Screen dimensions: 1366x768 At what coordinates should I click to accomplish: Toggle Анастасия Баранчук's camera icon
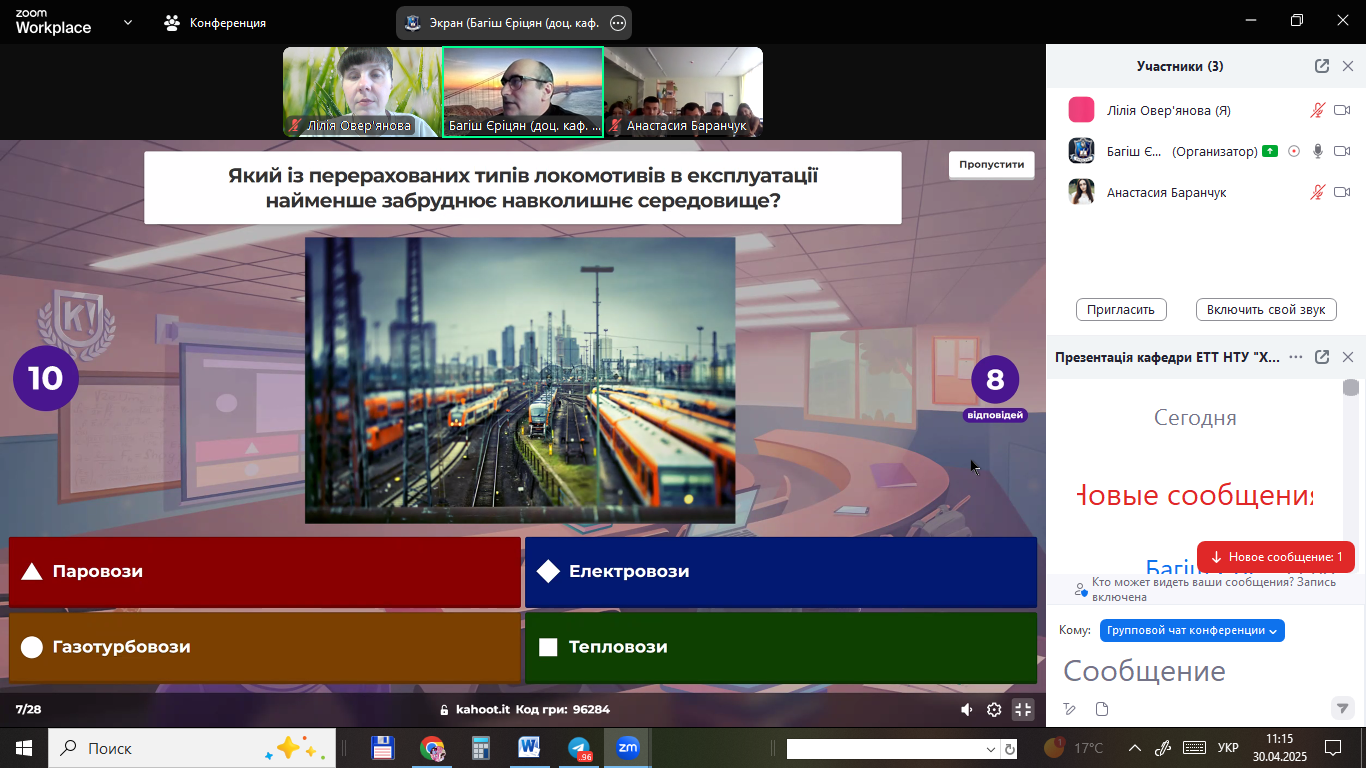(1342, 192)
